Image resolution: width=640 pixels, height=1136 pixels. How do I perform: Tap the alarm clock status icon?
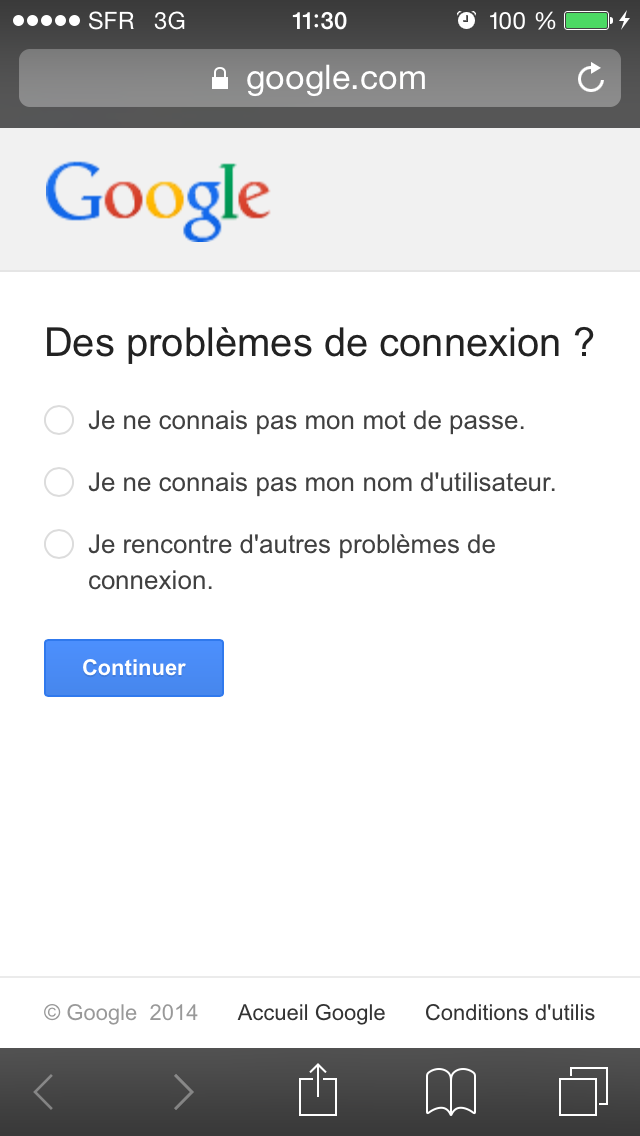(x=466, y=21)
